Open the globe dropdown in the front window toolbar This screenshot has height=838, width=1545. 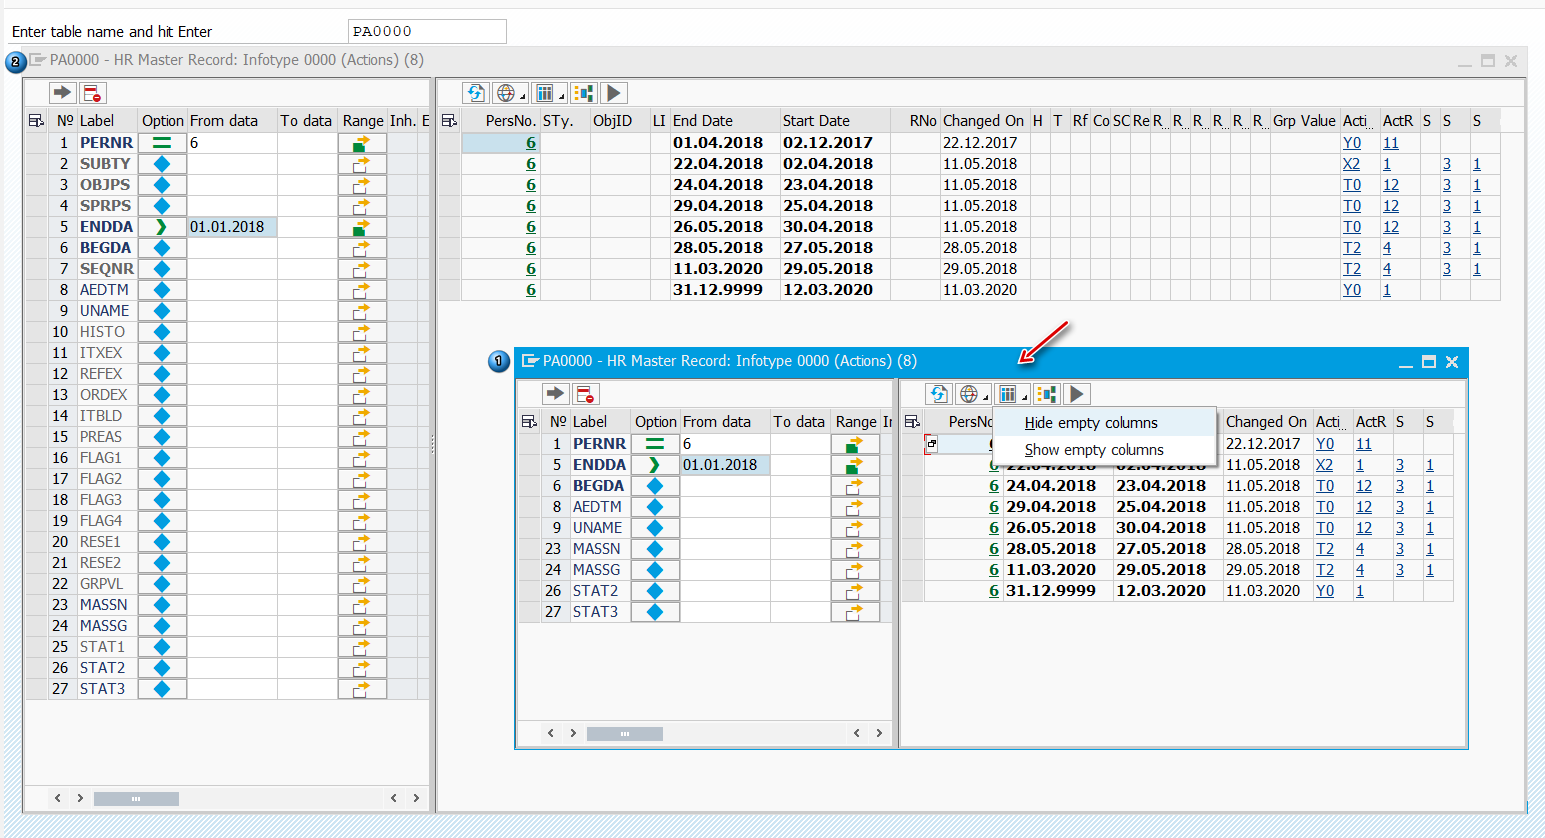point(971,394)
